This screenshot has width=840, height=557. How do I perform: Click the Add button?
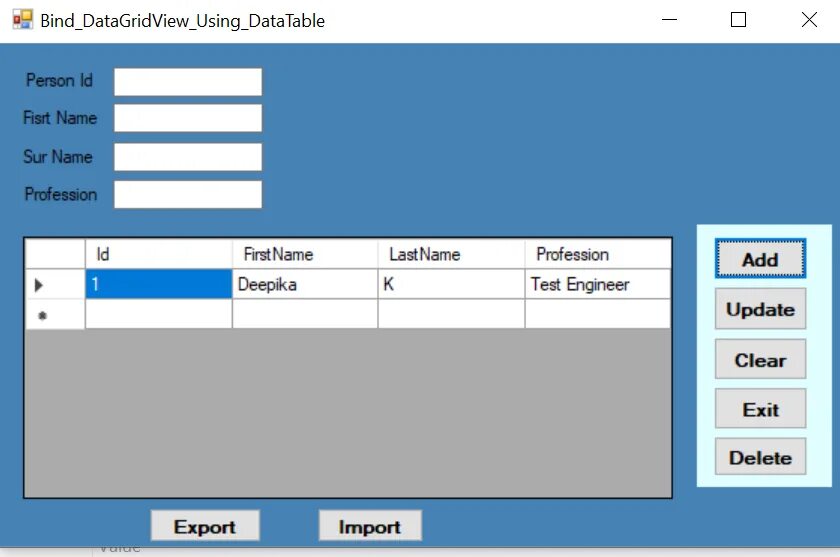click(x=760, y=259)
